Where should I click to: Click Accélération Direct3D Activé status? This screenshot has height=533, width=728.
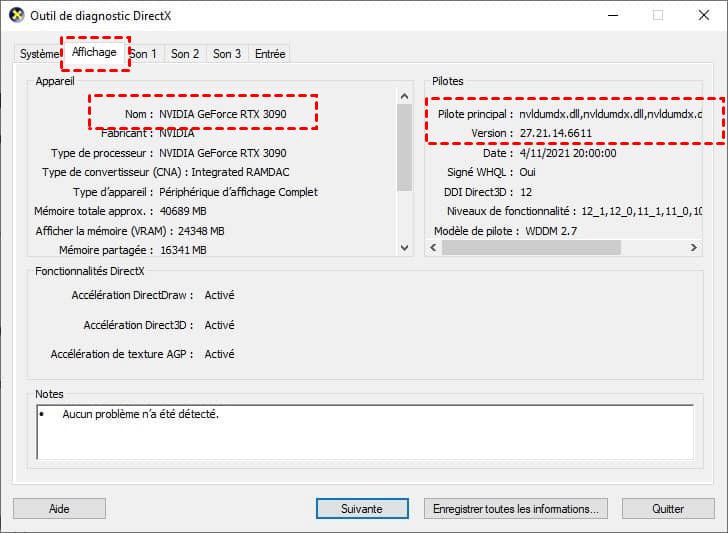[220, 325]
